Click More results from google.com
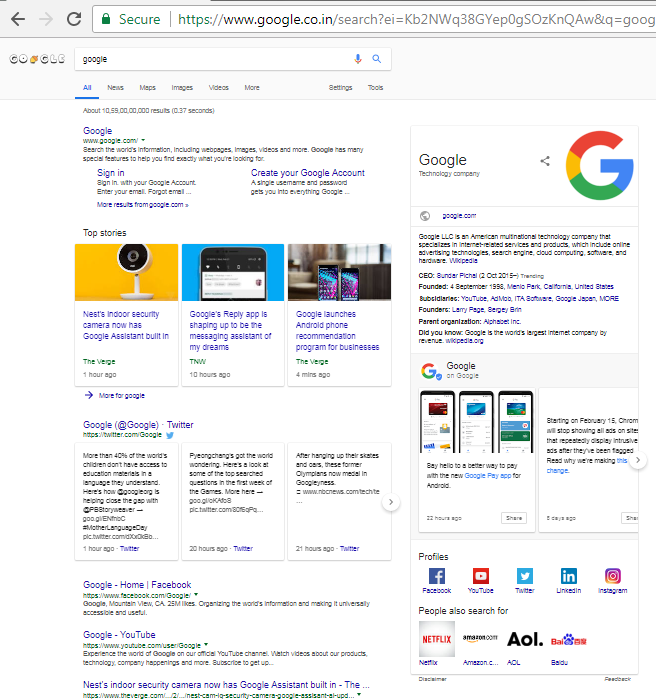Viewport: 656px width, 699px height. tap(143, 205)
